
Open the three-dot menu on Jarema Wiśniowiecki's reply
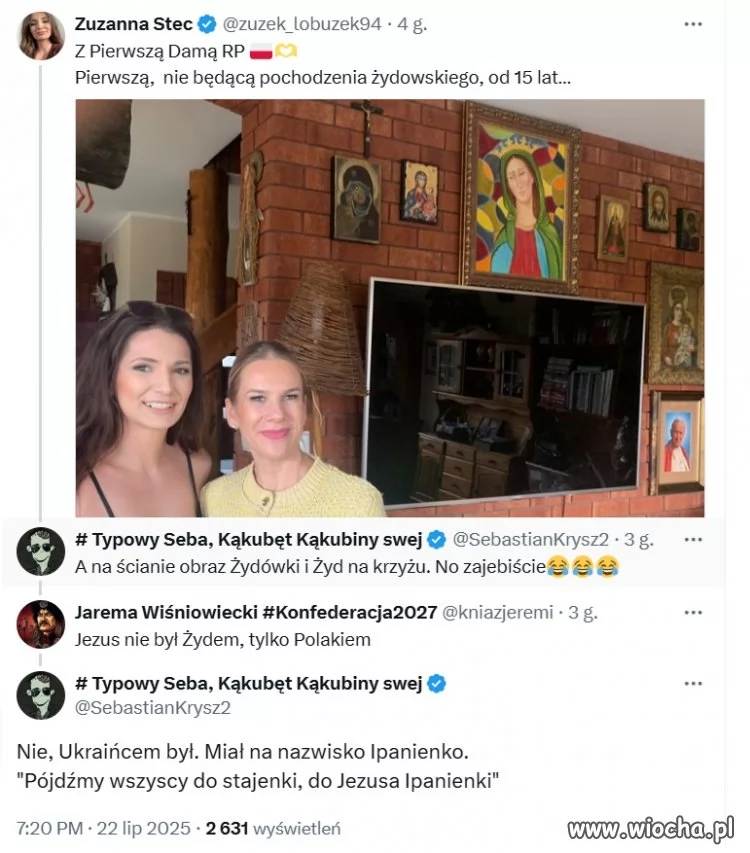pyautogui.click(x=693, y=613)
